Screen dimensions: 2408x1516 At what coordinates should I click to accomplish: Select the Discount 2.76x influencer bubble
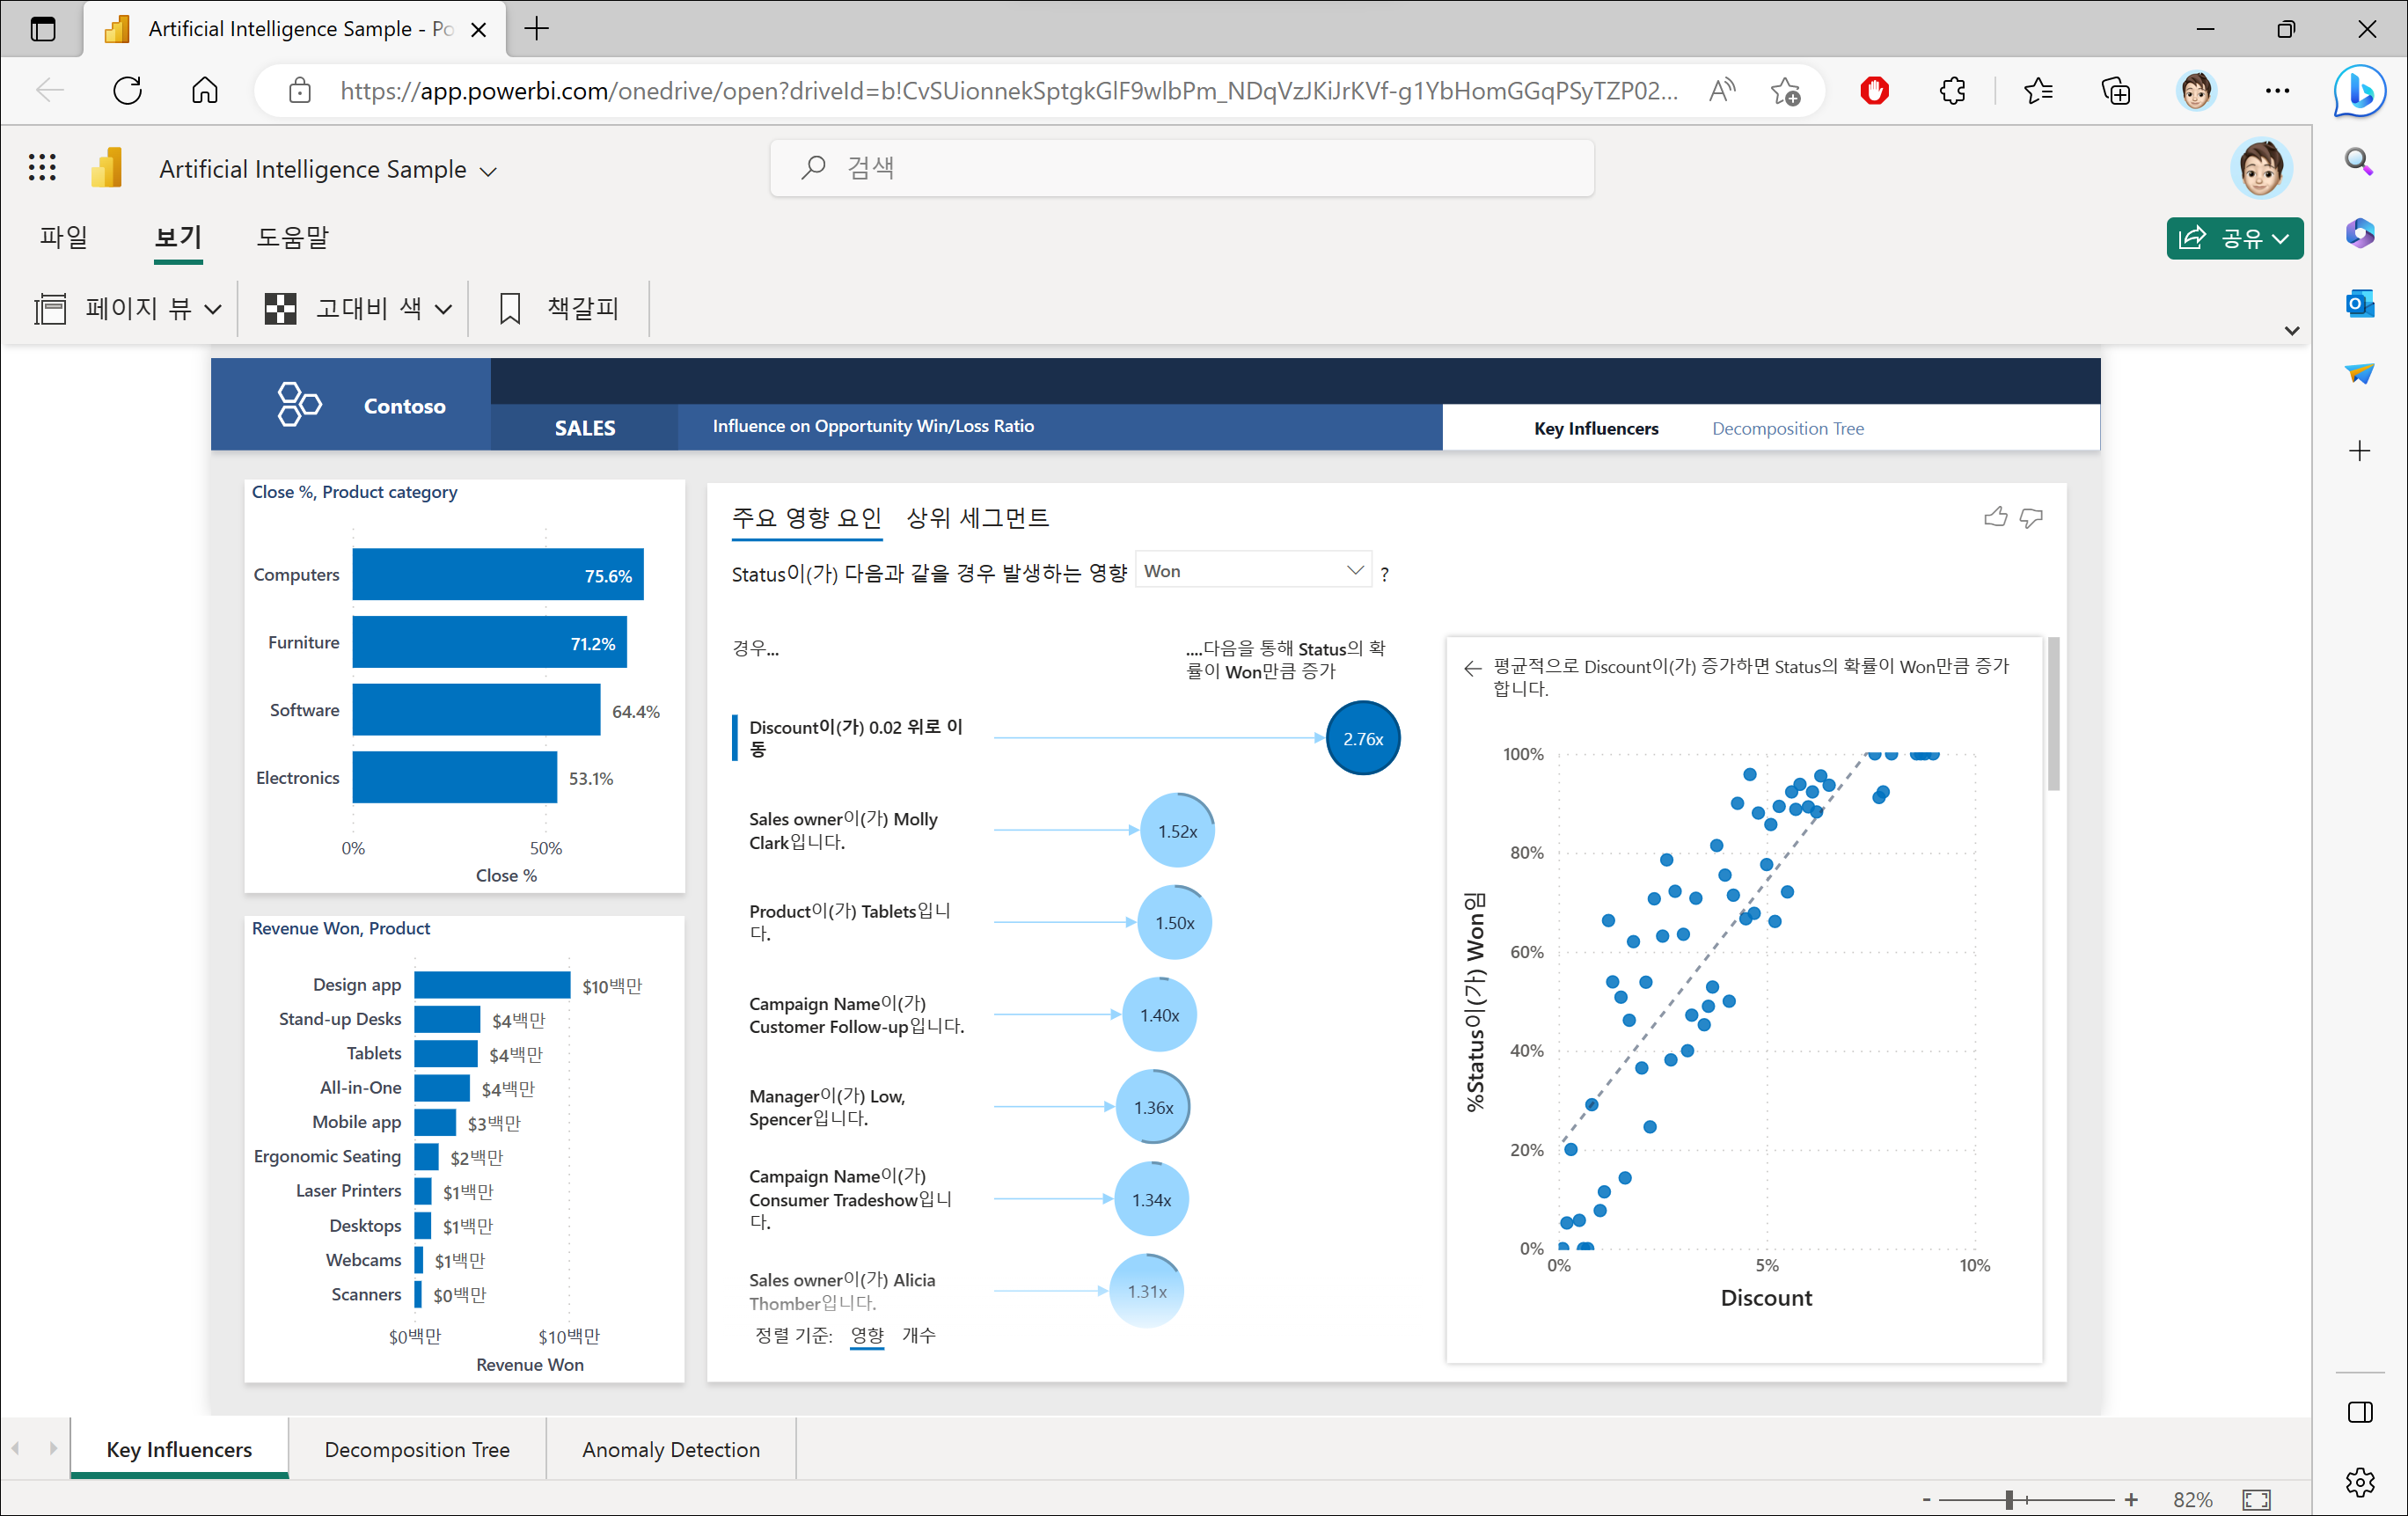pyautogui.click(x=1362, y=738)
